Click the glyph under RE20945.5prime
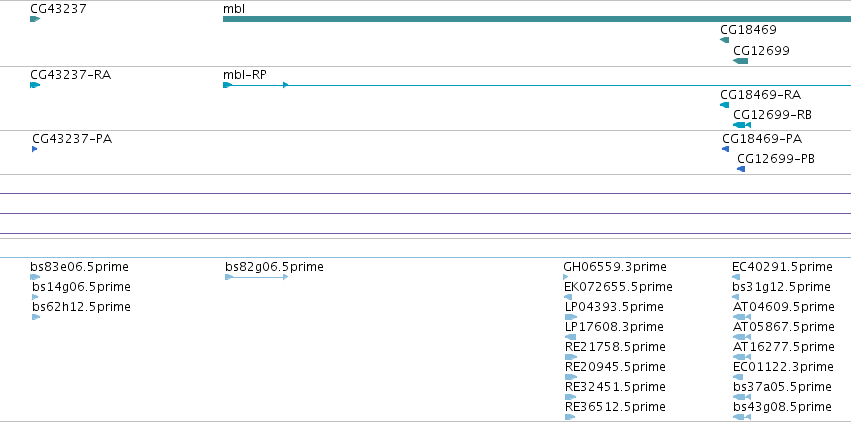 pyautogui.click(x=570, y=377)
